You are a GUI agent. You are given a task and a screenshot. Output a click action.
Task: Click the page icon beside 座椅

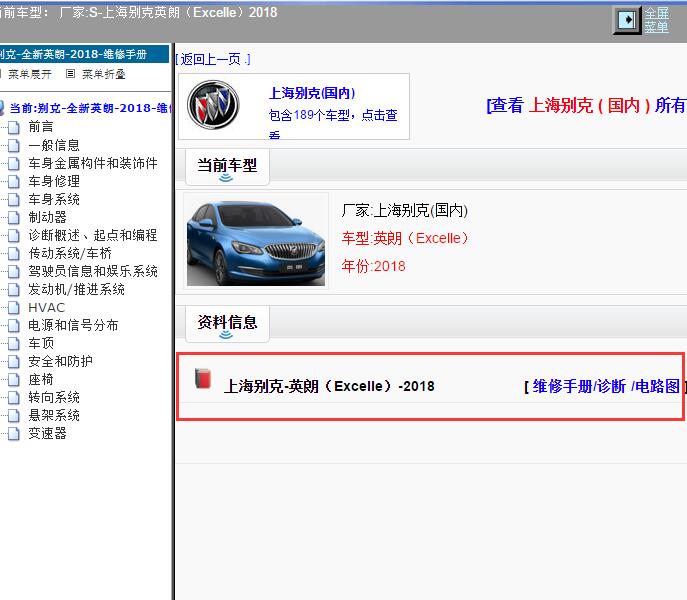pyautogui.click(x=14, y=380)
